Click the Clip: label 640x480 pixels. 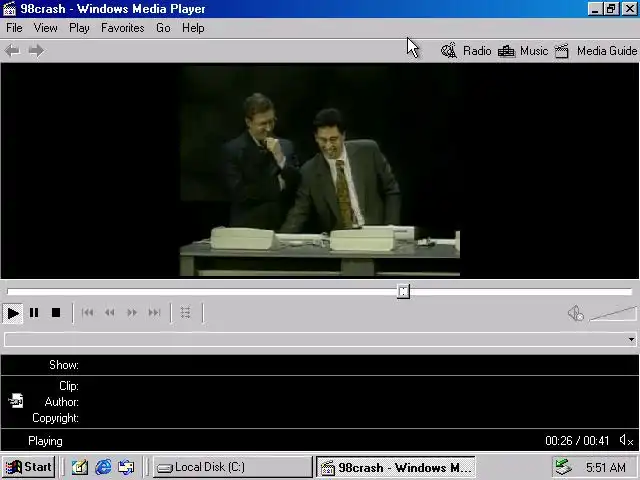pos(69,386)
